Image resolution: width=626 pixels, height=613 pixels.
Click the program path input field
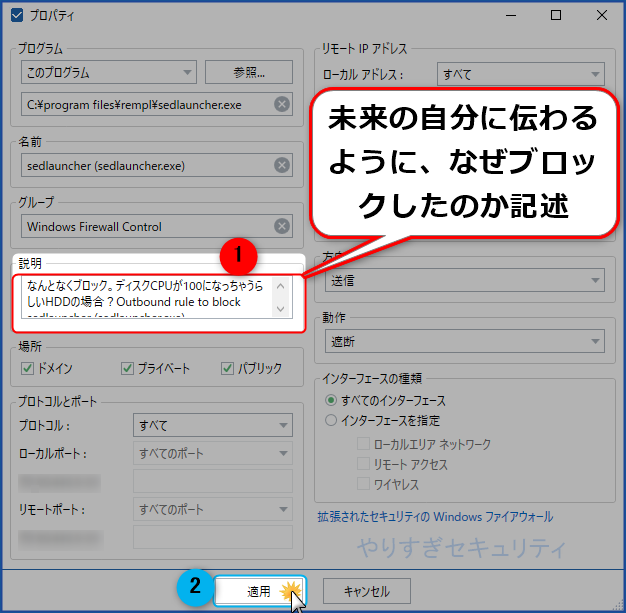click(157, 104)
